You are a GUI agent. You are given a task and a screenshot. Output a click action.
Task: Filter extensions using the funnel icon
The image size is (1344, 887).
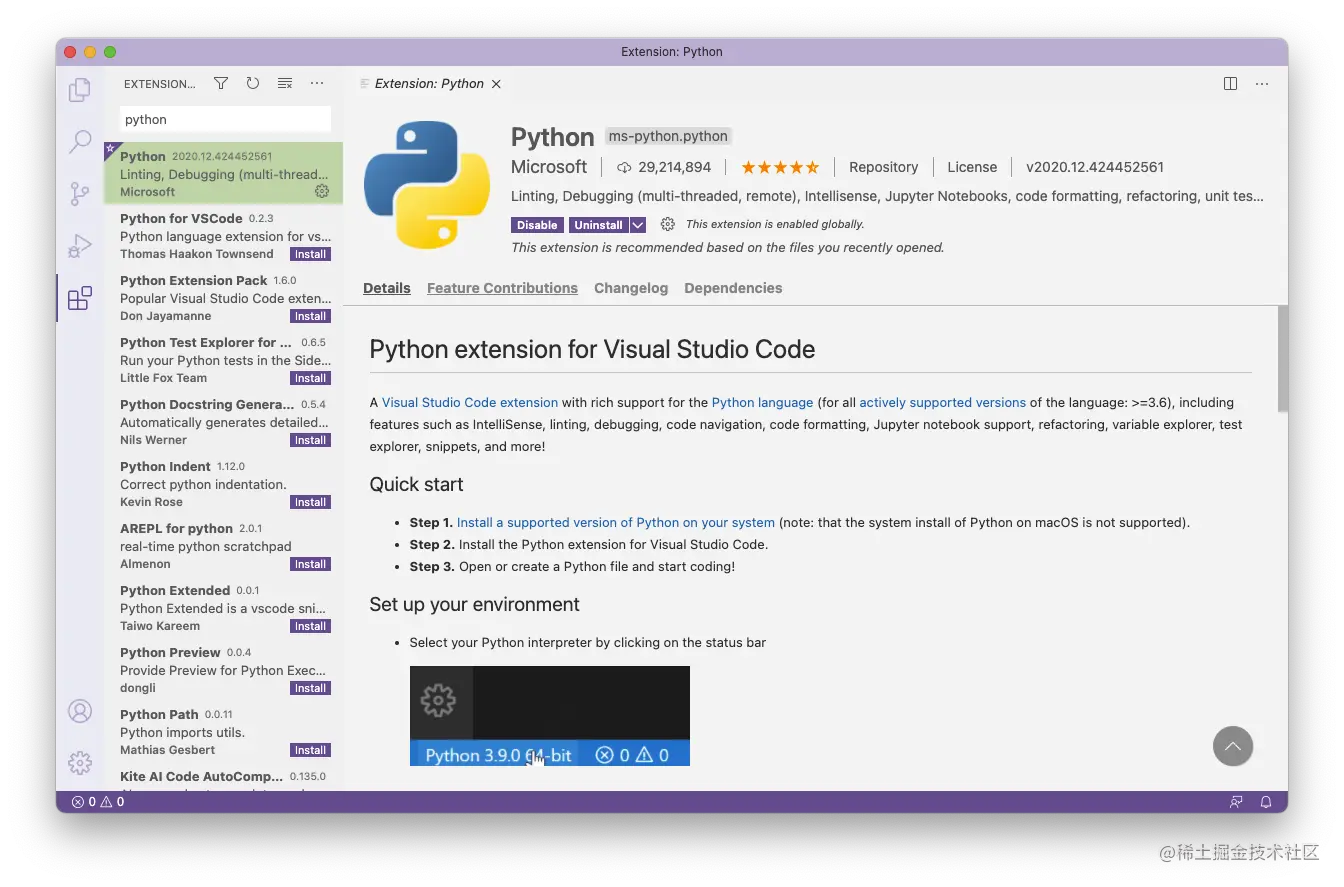[221, 84]
